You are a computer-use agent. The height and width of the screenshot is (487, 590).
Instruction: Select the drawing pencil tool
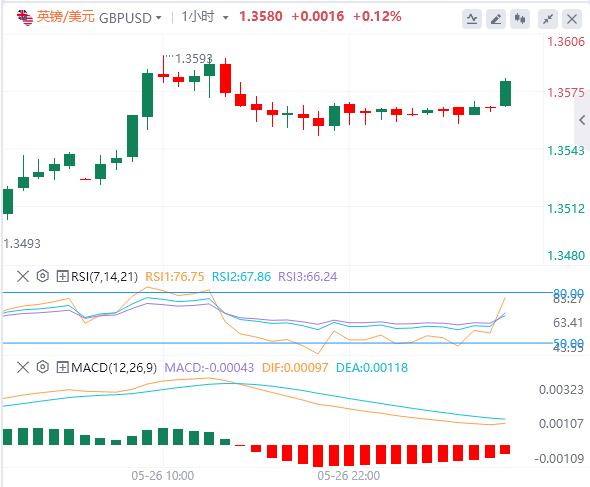coord(496,19)
